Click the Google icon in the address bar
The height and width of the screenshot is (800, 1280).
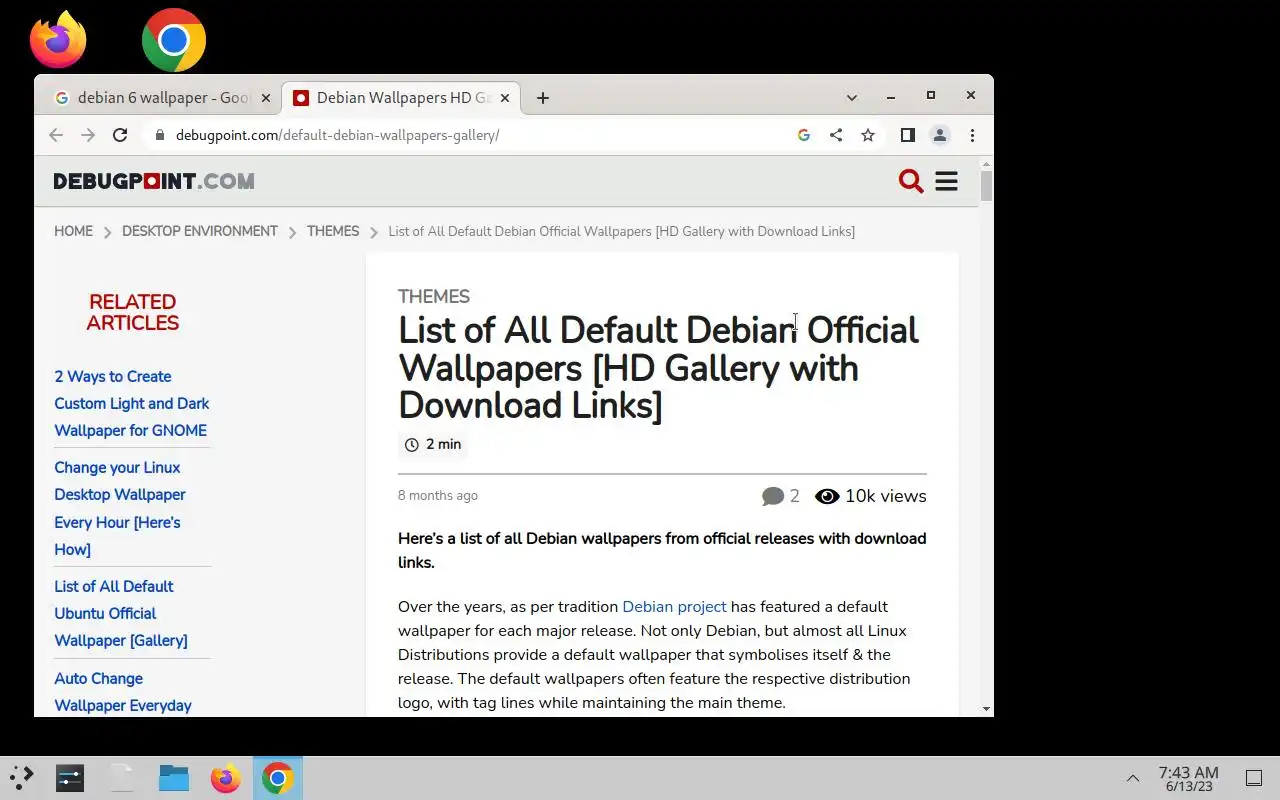point(804,135)
